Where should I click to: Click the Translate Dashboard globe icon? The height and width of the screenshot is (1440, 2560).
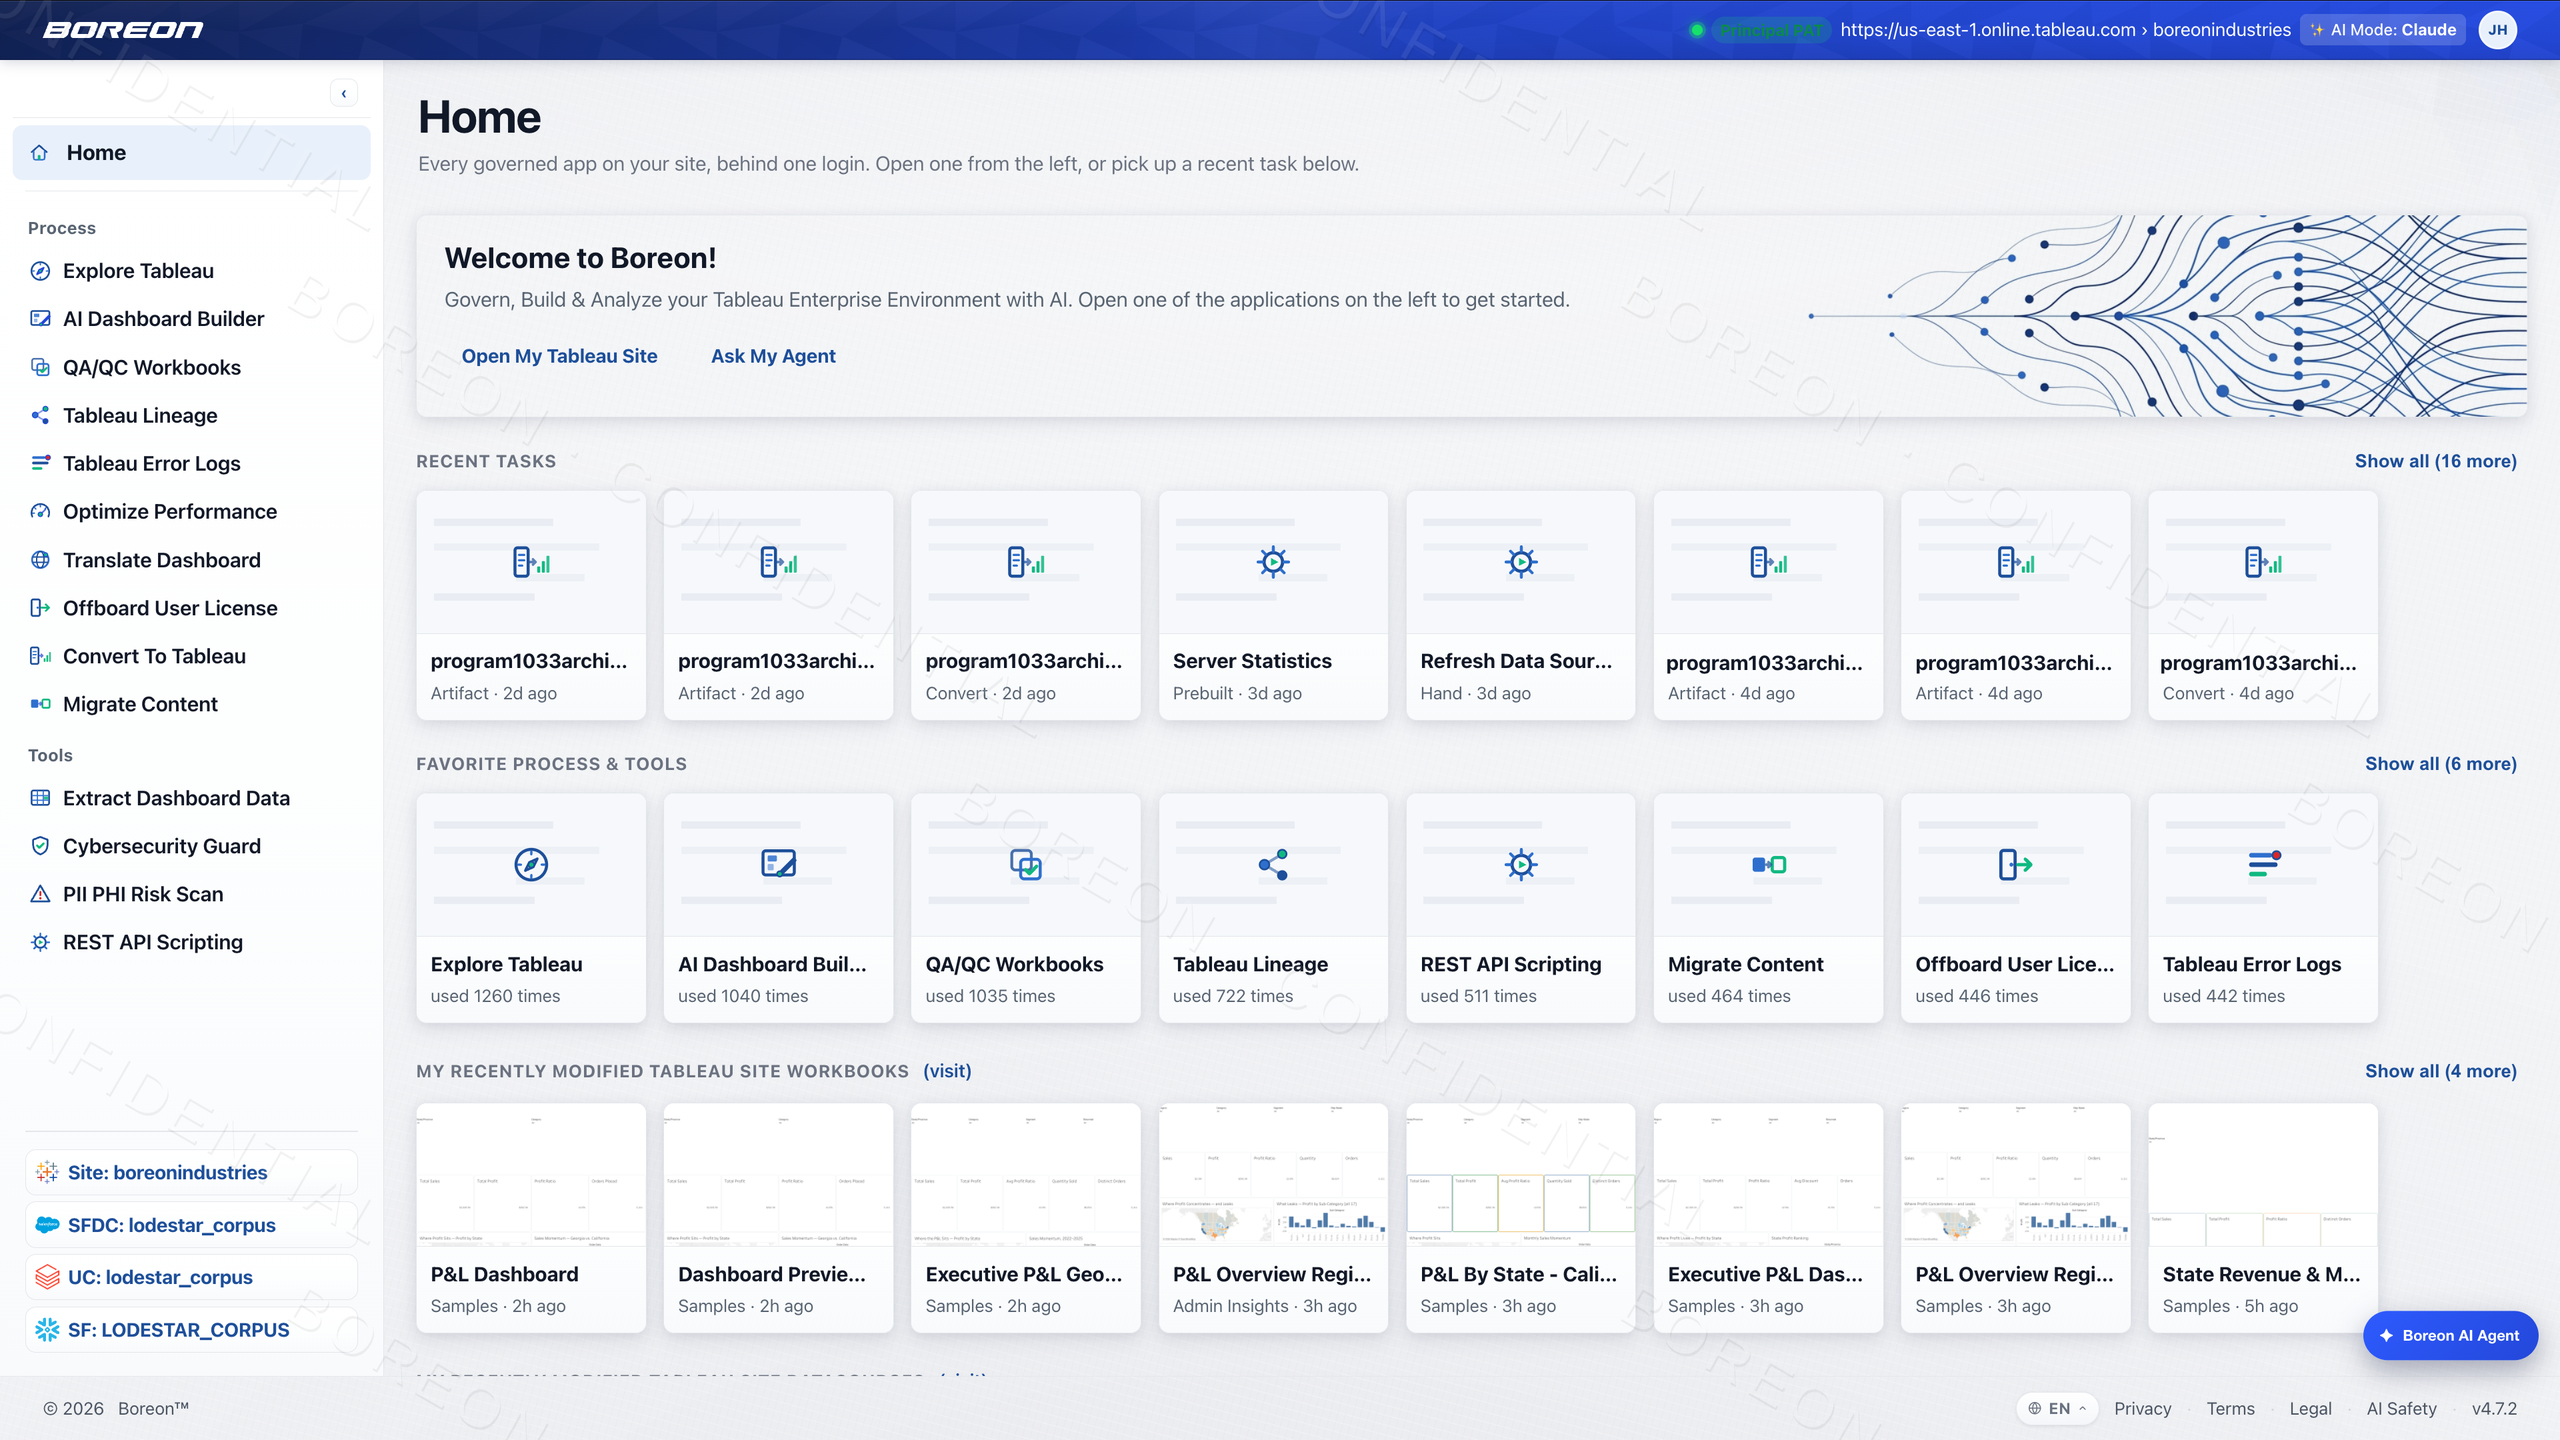point(40,560)
